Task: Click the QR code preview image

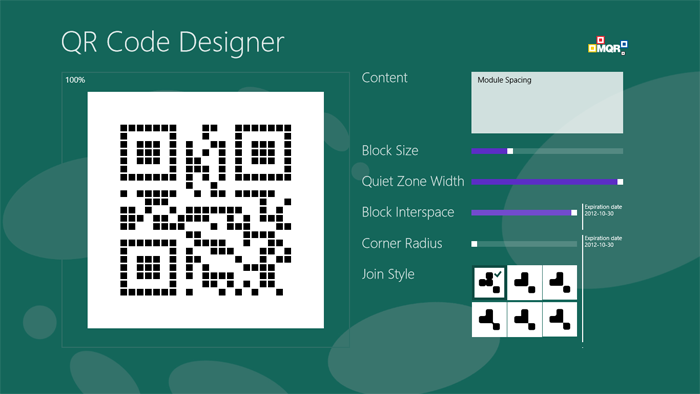Action: pos(206,210)
